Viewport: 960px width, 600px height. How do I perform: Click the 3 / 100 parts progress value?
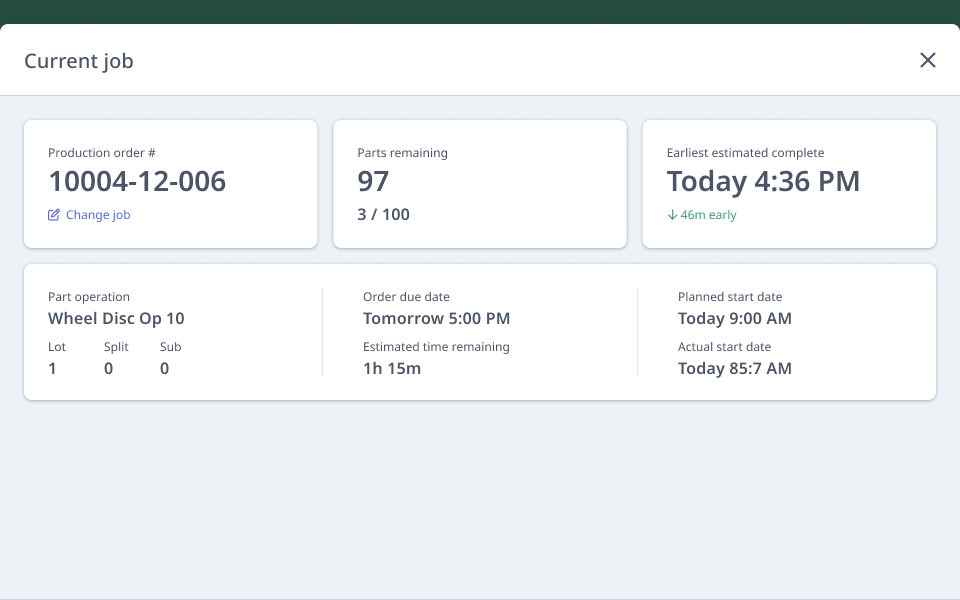click(x=383, y=214)
